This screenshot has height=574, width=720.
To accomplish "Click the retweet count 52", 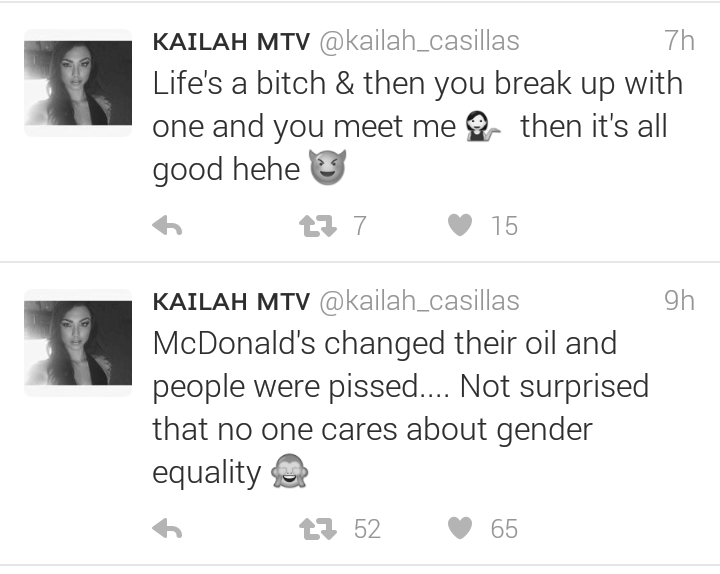I will [367, 529].
